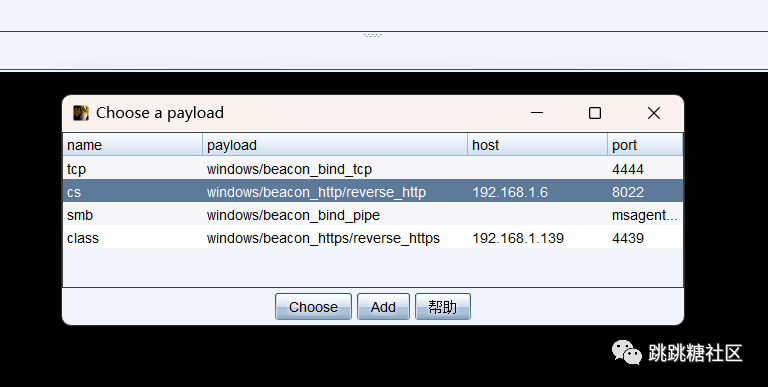Click port cell 4444
Viewport: 768px width, 387px height.
(628, 169)
